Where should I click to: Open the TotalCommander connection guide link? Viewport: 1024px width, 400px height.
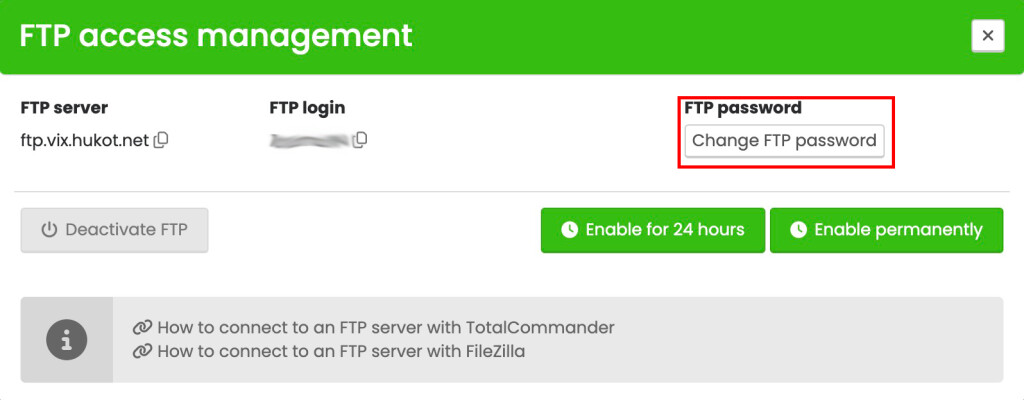point(385,327)
